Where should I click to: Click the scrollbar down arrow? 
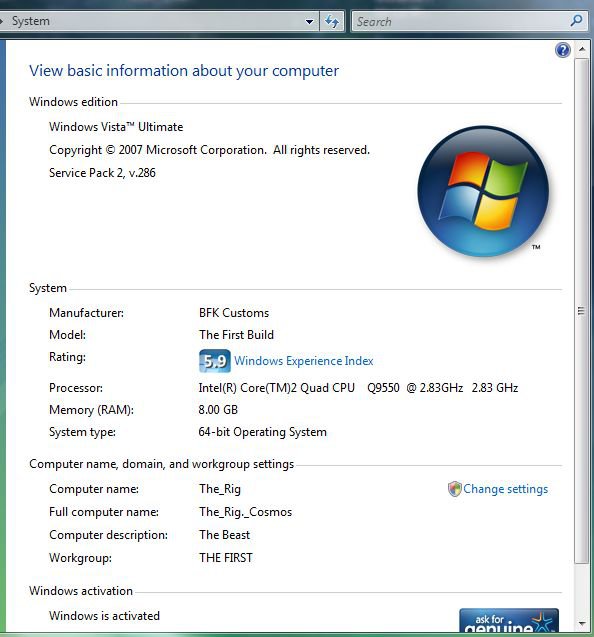tap(582, 623)
